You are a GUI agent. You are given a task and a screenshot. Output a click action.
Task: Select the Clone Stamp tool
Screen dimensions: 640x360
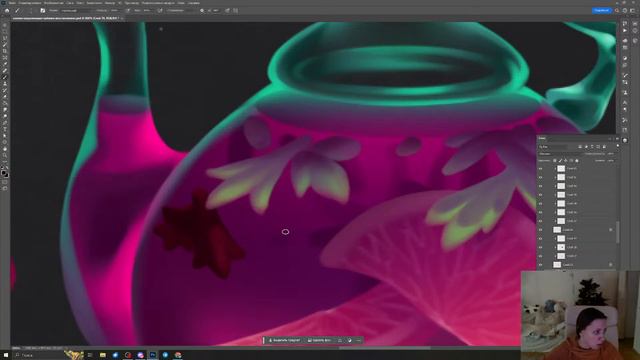tap(5, 84)
